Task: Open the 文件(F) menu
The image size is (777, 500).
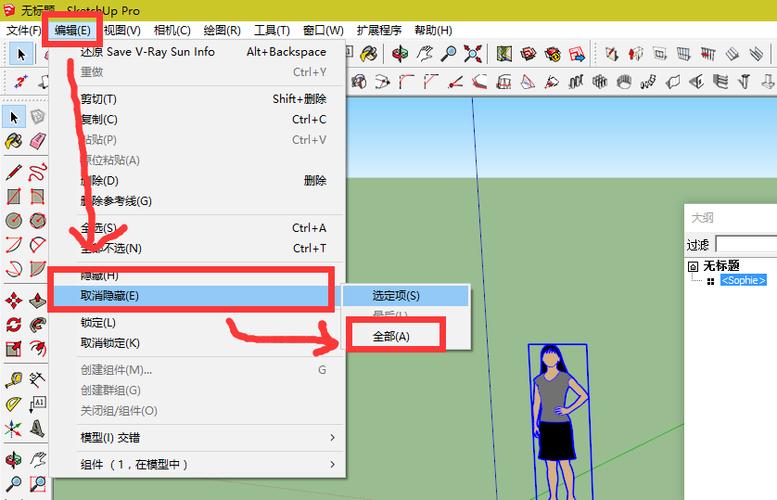Action: 23,30
